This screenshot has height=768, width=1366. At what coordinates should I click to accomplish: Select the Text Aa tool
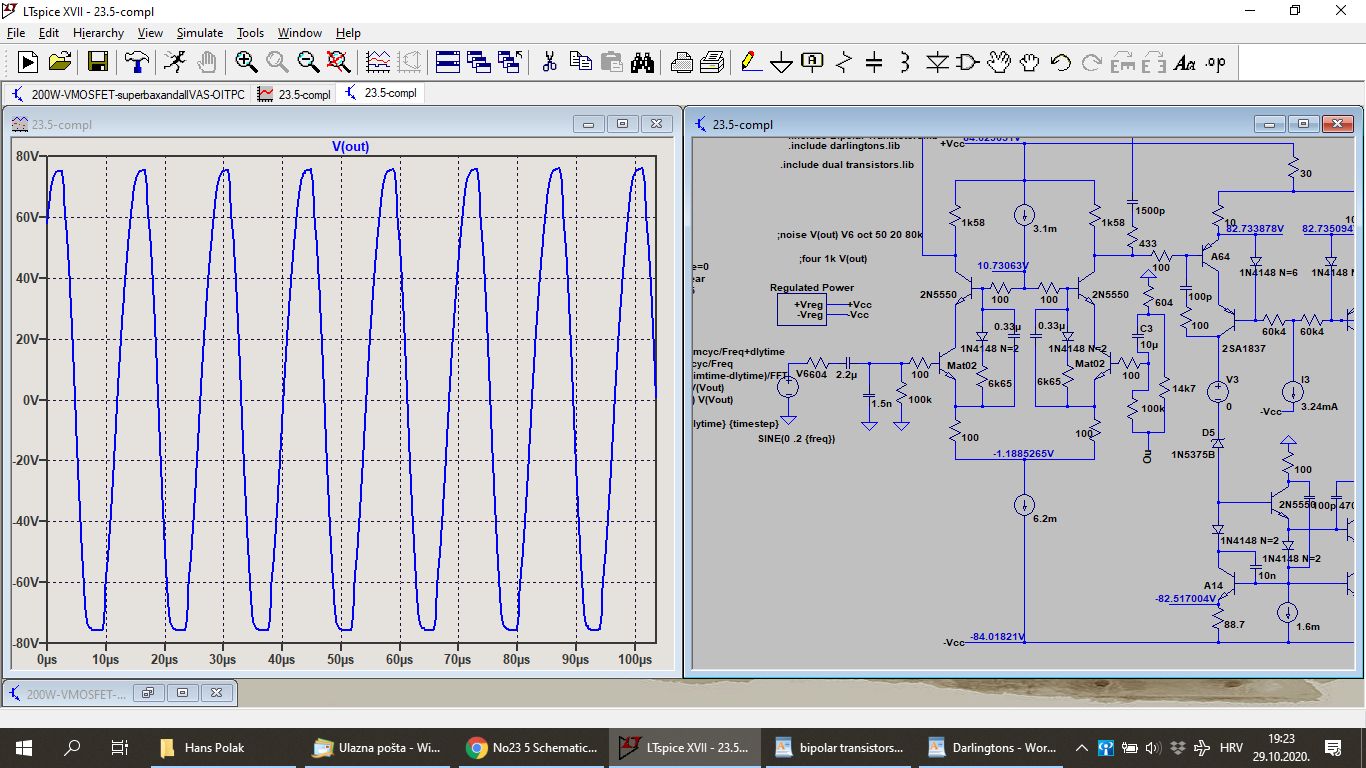pos(1185,62)
